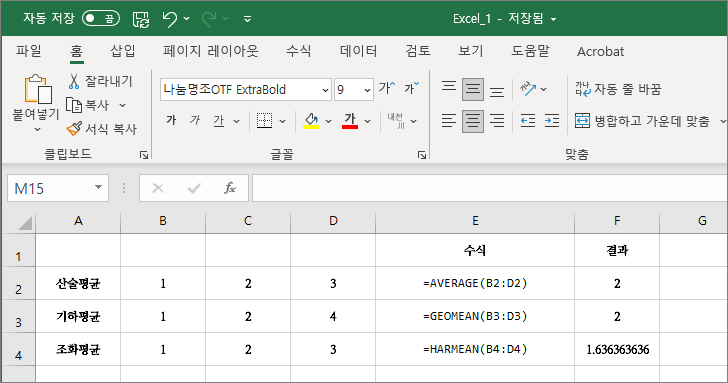
Task: Select column E header
Action: point(475,221)
